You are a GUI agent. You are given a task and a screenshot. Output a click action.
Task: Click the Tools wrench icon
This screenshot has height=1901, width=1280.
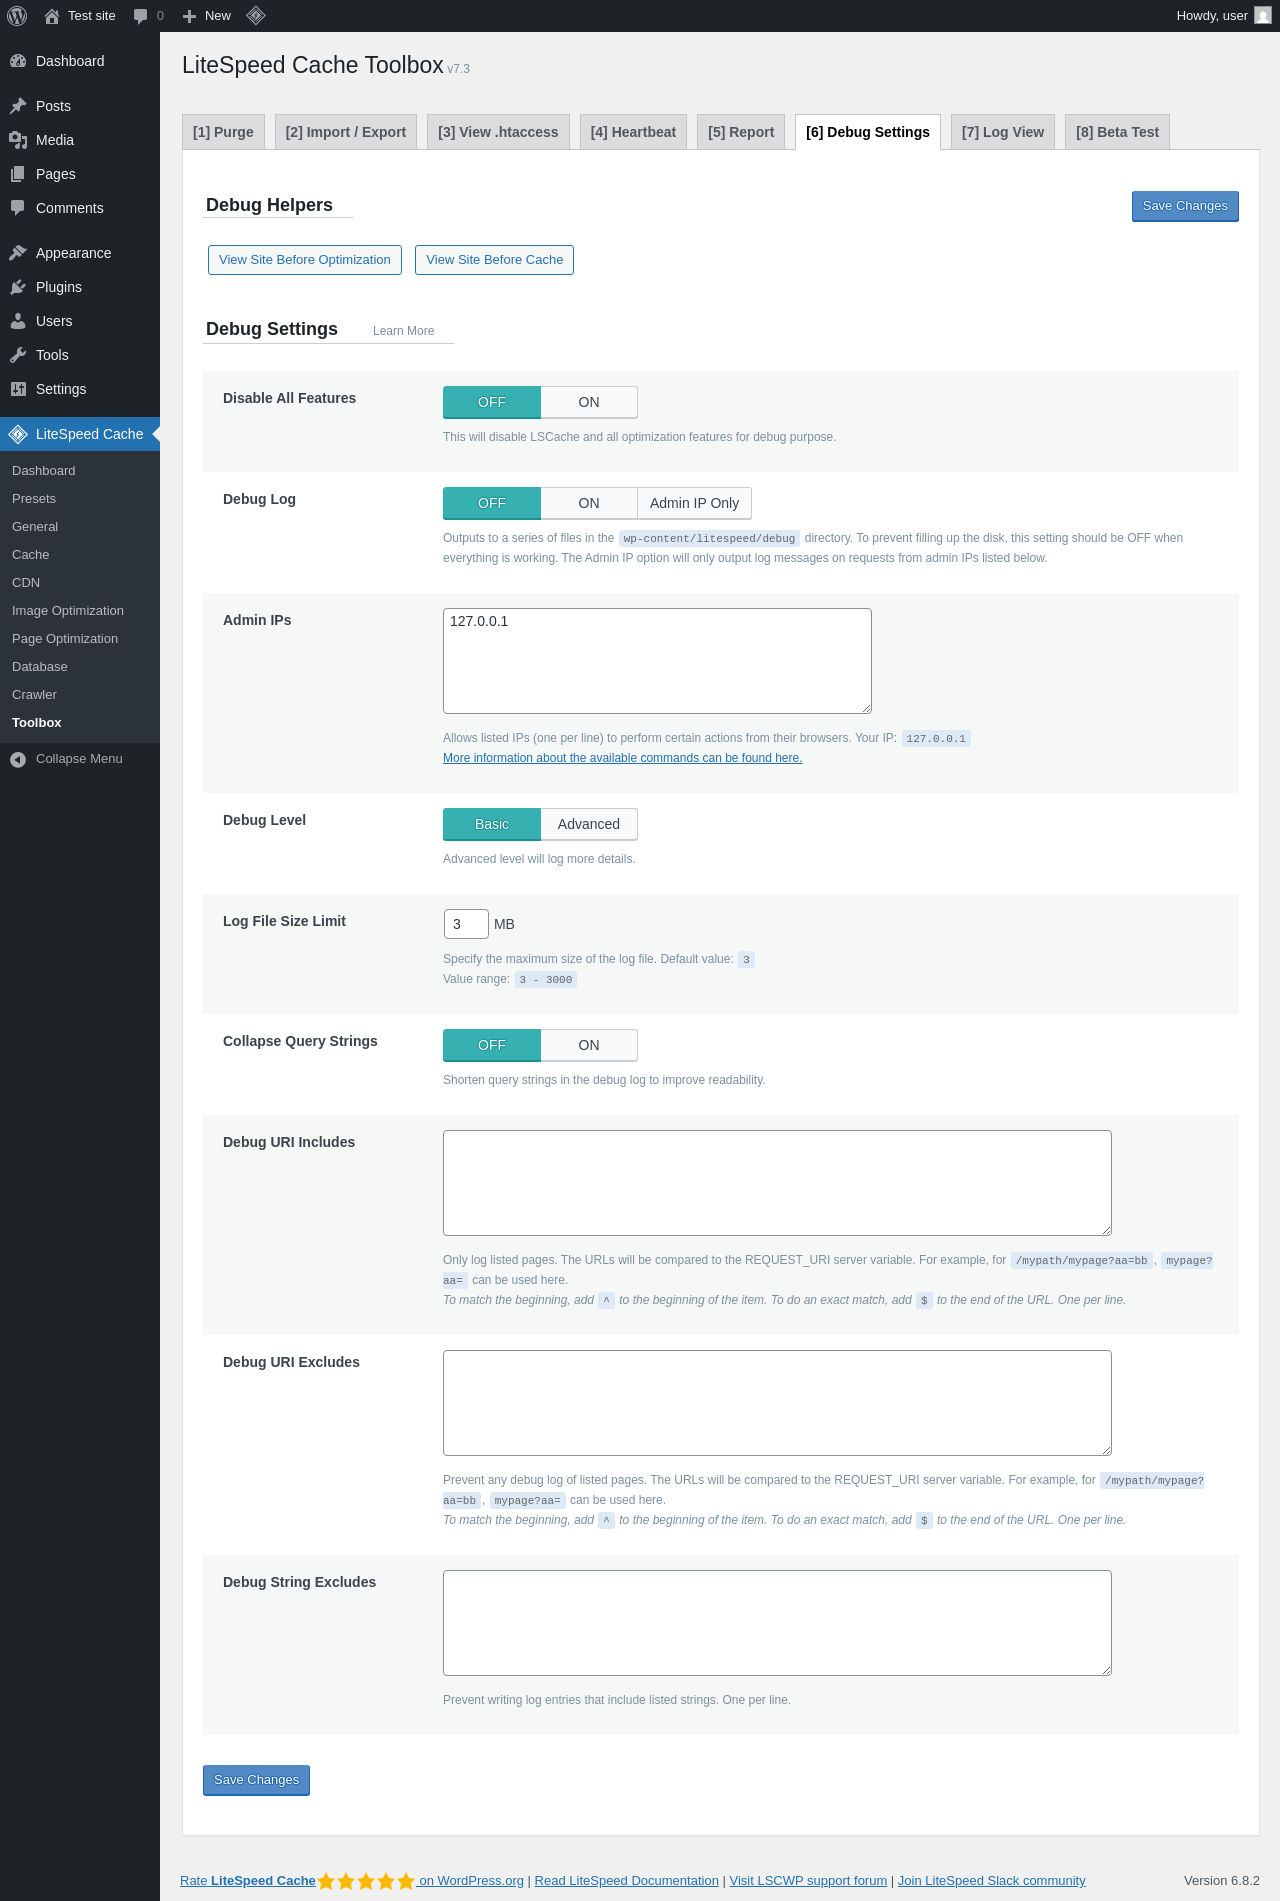click(18, 355)
